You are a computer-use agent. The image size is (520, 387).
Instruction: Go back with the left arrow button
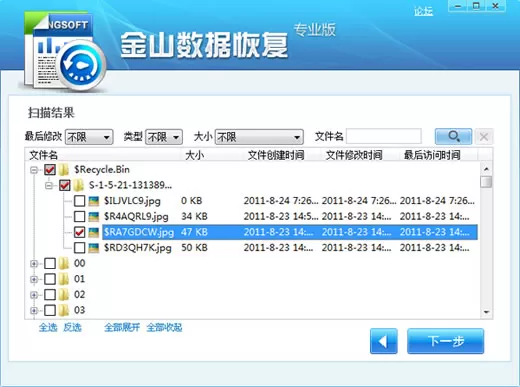[384, 341]
